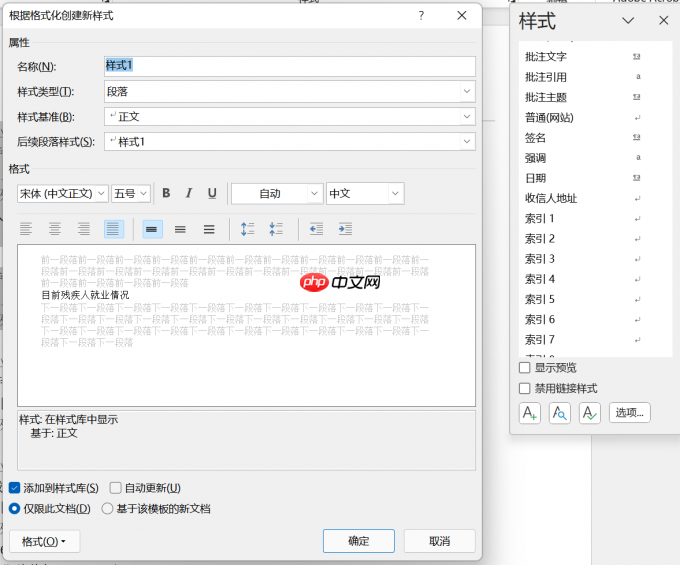Image resolution: width=680 pixels, height=565 pixels.
Task: Close the Styles pane
Action: click(664, 20)
